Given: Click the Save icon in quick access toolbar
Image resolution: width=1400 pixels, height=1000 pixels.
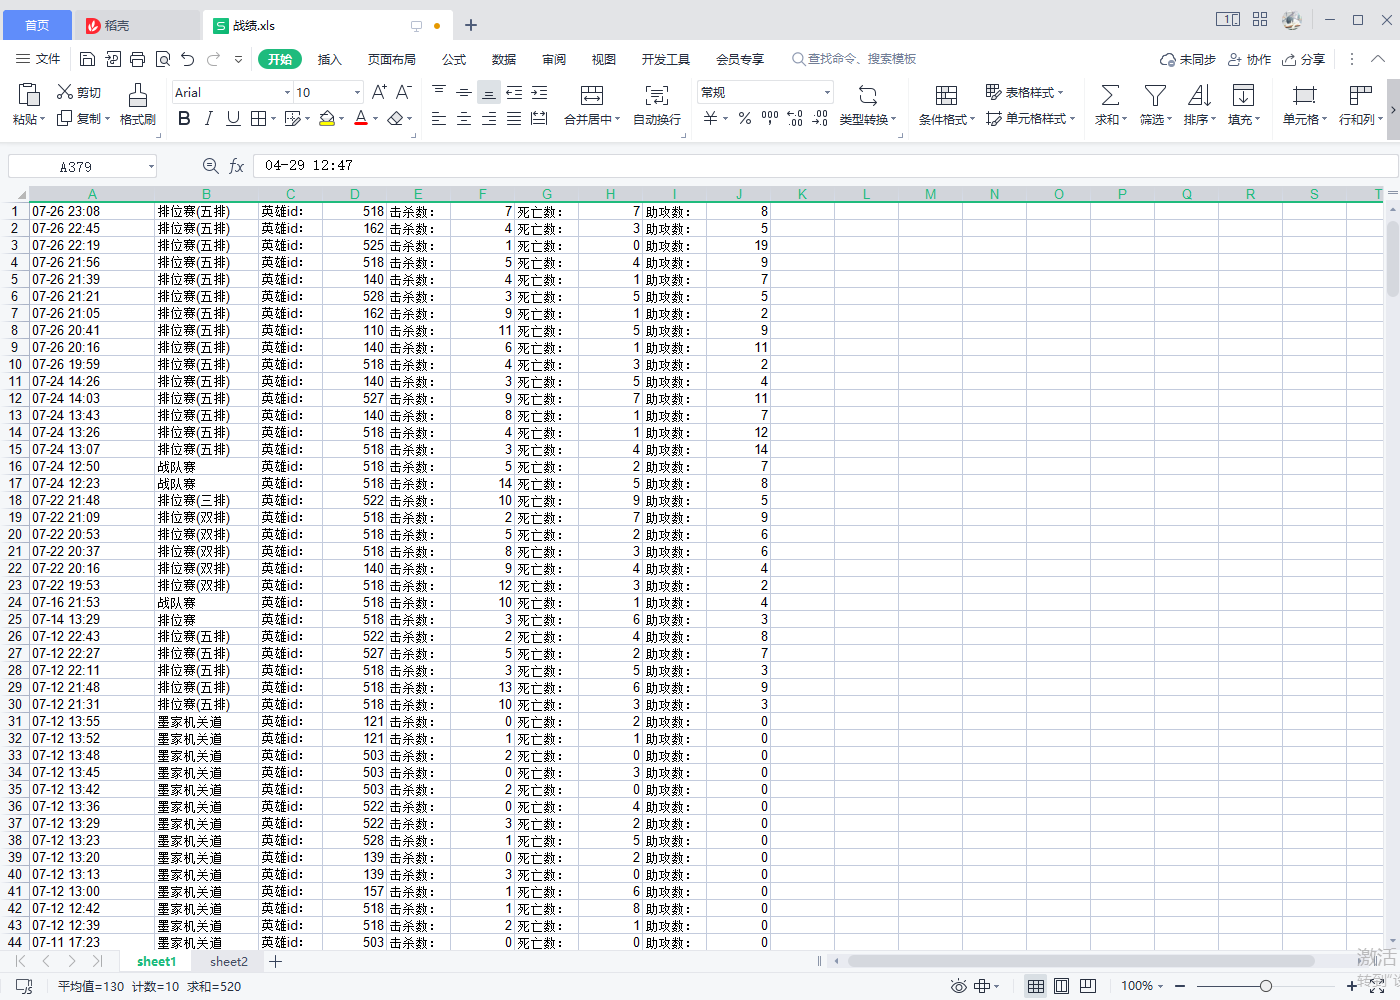Looking at the screenshot, I should coord(87,59).
